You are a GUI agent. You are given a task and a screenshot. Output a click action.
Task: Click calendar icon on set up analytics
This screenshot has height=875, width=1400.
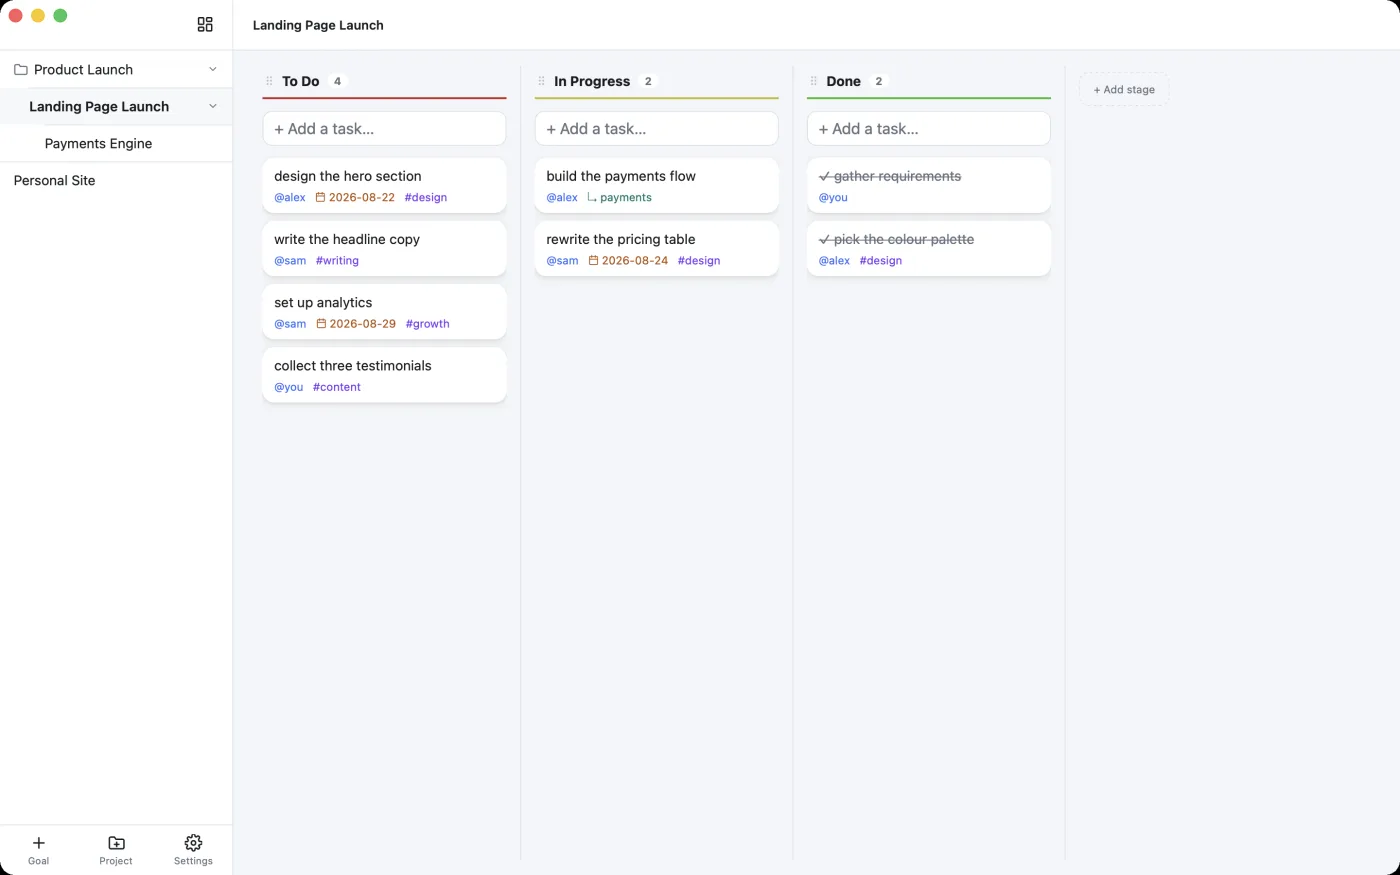[321, 324]
